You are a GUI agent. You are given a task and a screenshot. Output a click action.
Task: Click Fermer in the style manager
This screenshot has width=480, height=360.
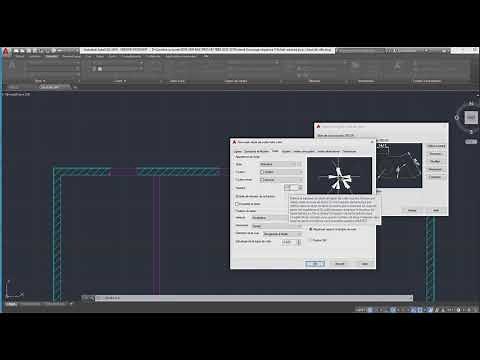pyautogui.click(x=412, y=210)
